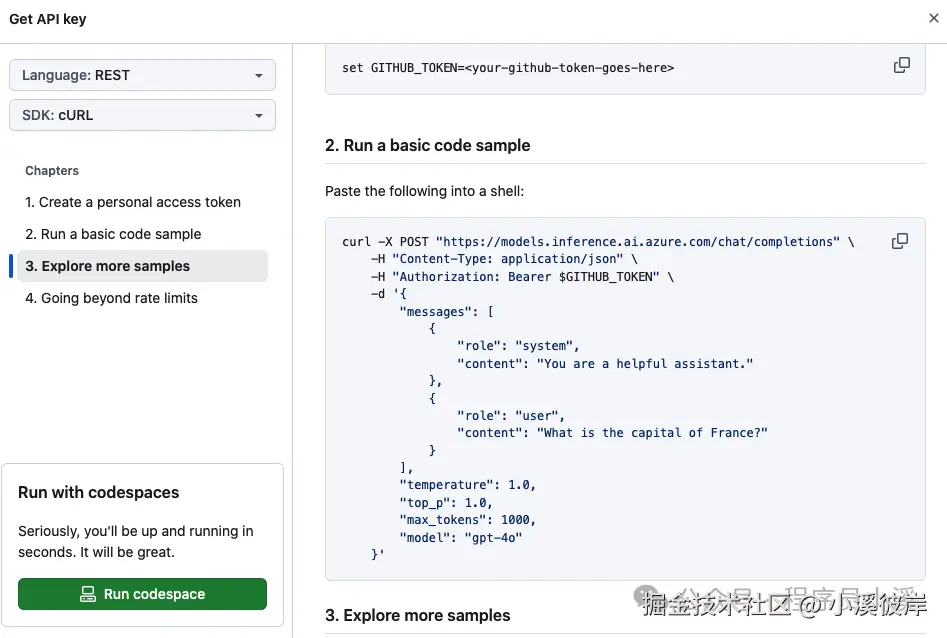Select Explore more samples chapter
The image size is (947, 638).
pos(107,266)
